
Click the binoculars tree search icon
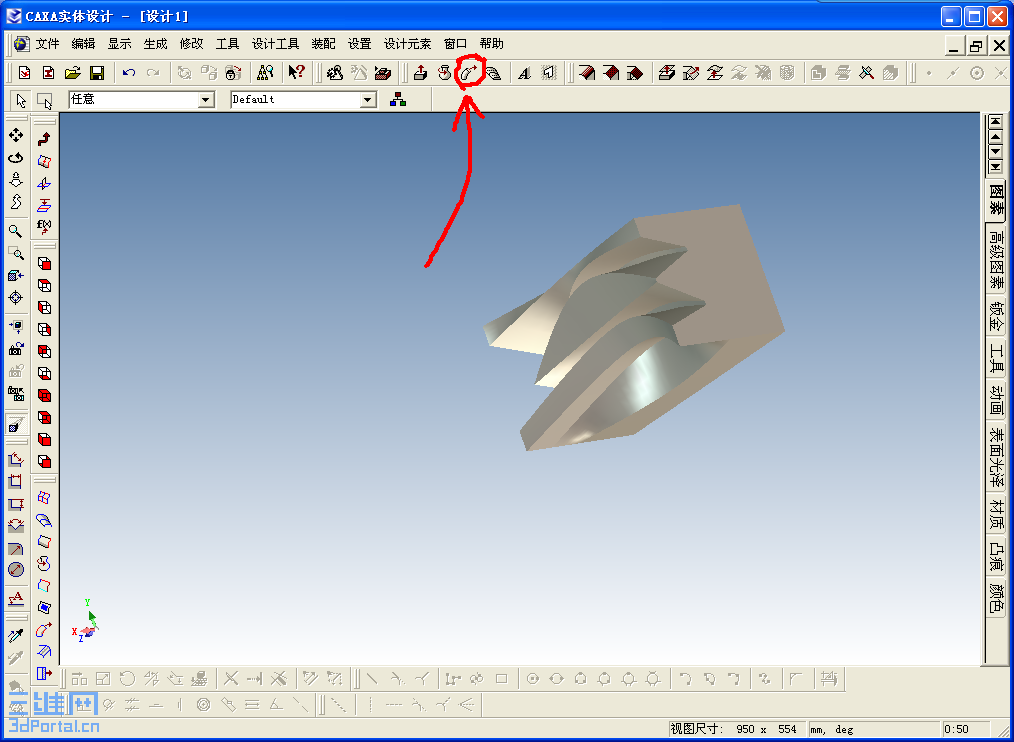[265, 72]
